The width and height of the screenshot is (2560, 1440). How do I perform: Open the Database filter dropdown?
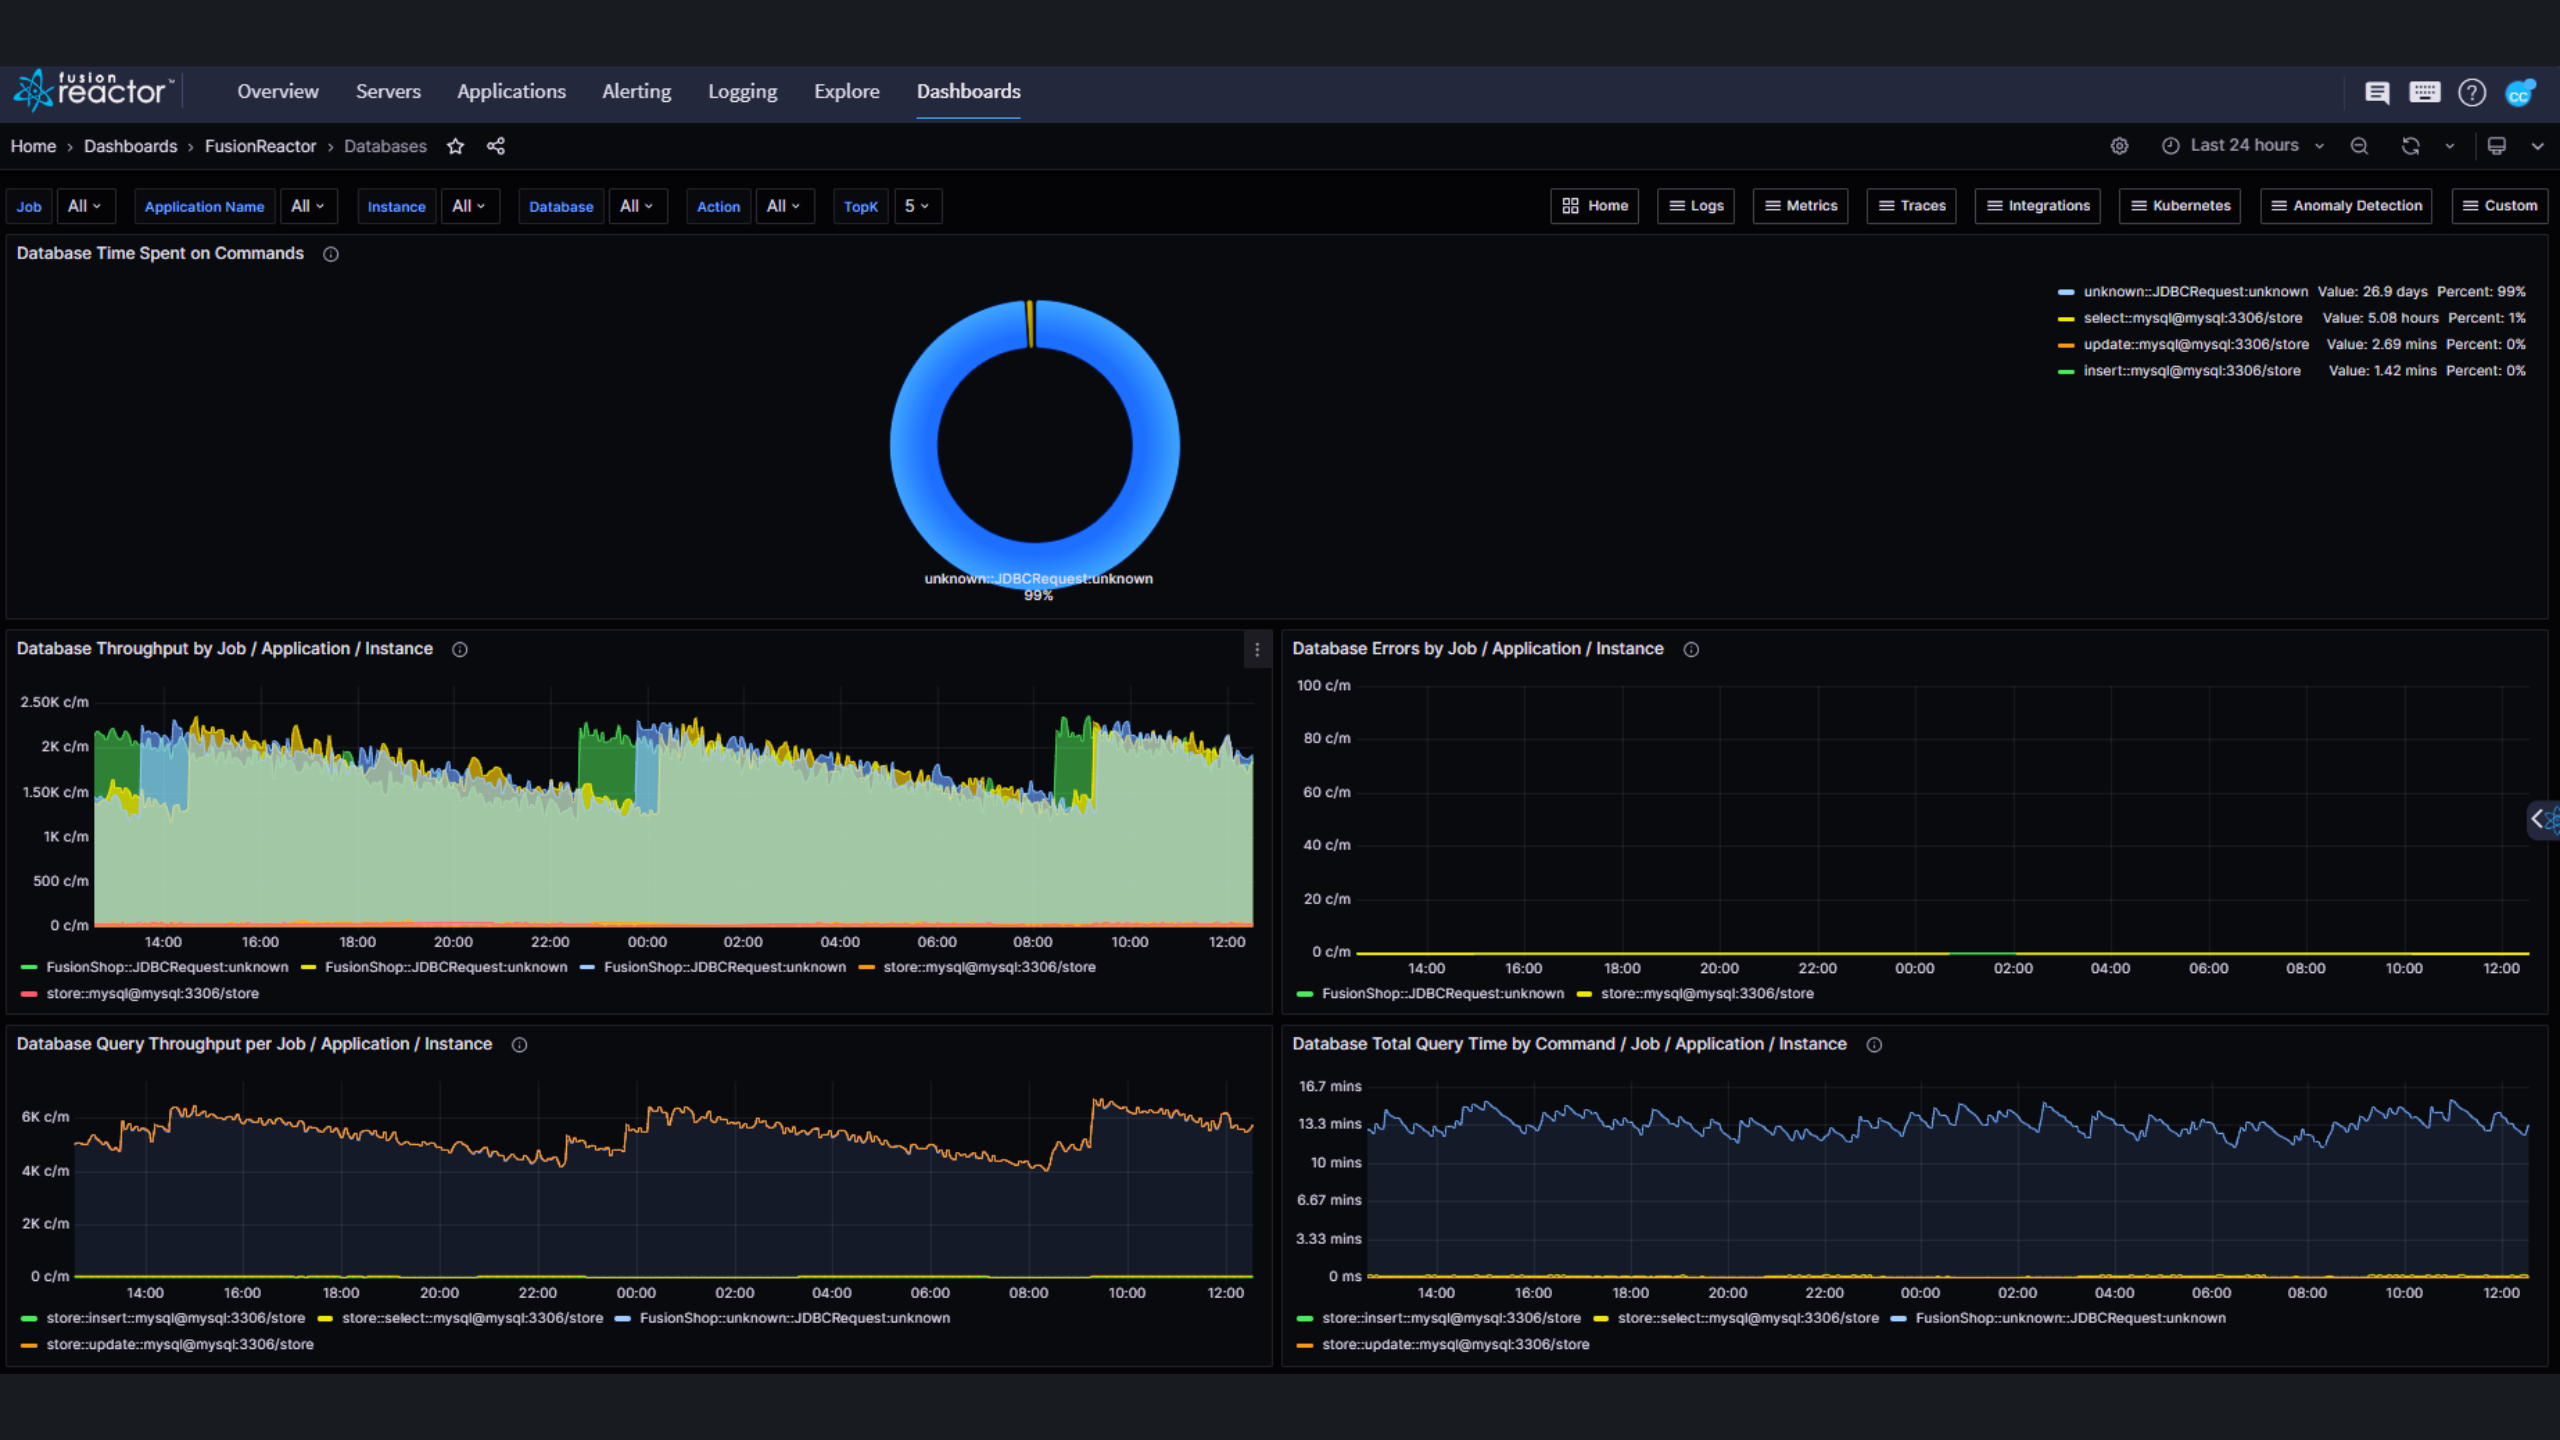pos(637,206)
